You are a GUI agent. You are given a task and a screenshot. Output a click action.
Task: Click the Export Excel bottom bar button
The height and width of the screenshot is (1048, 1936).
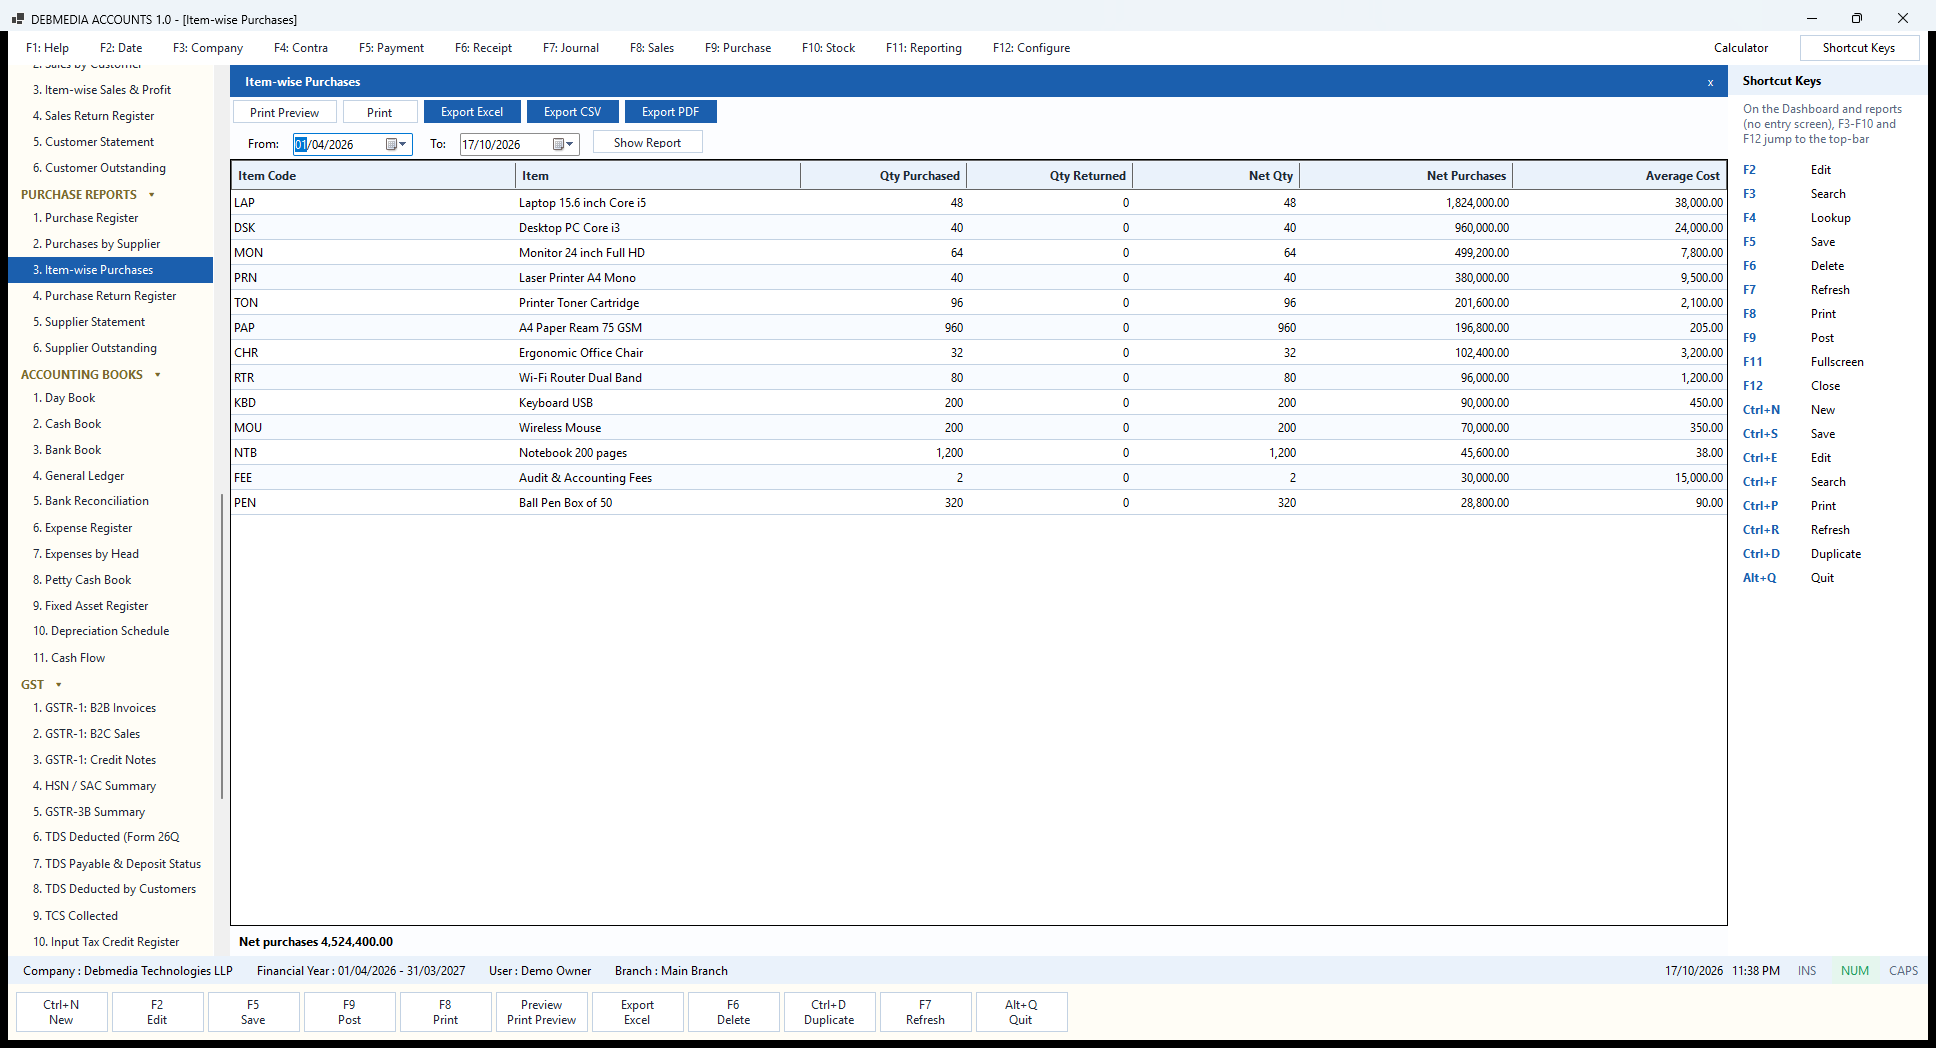point(637,1012)
